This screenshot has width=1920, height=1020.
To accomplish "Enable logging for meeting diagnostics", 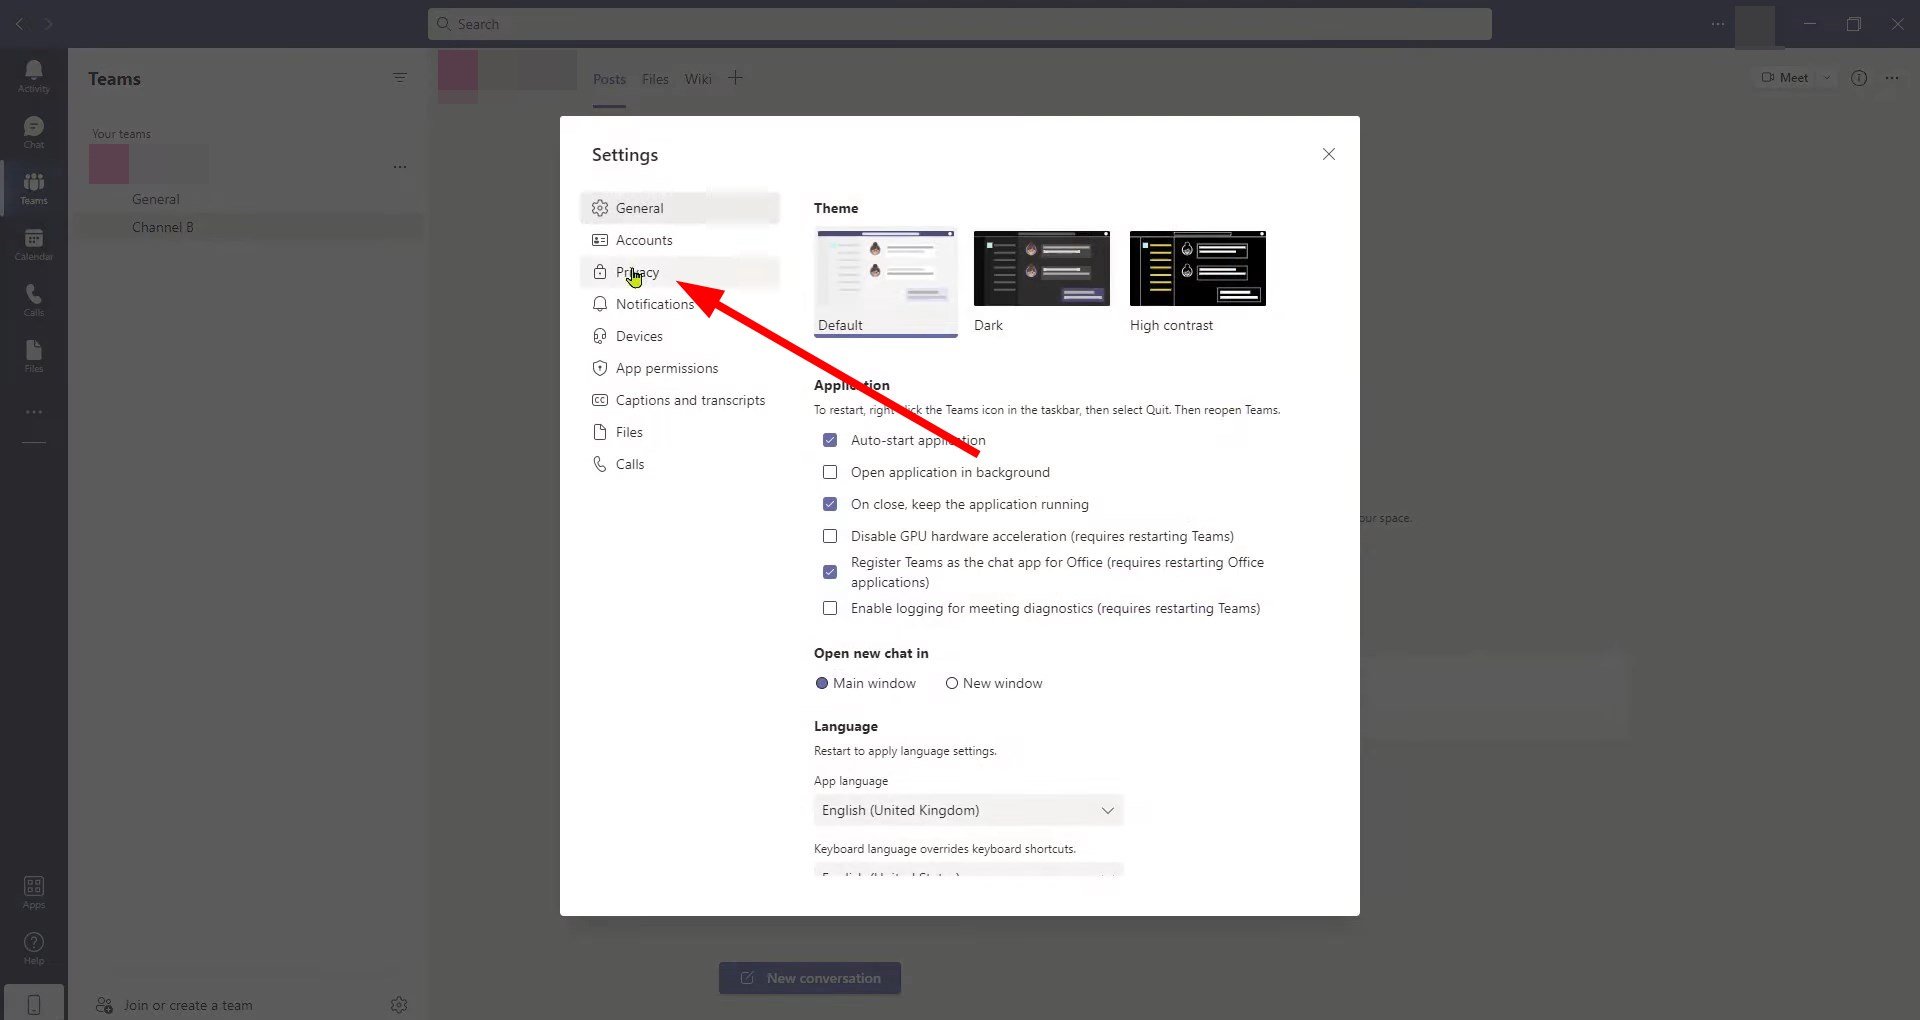I will coord(830,608).
